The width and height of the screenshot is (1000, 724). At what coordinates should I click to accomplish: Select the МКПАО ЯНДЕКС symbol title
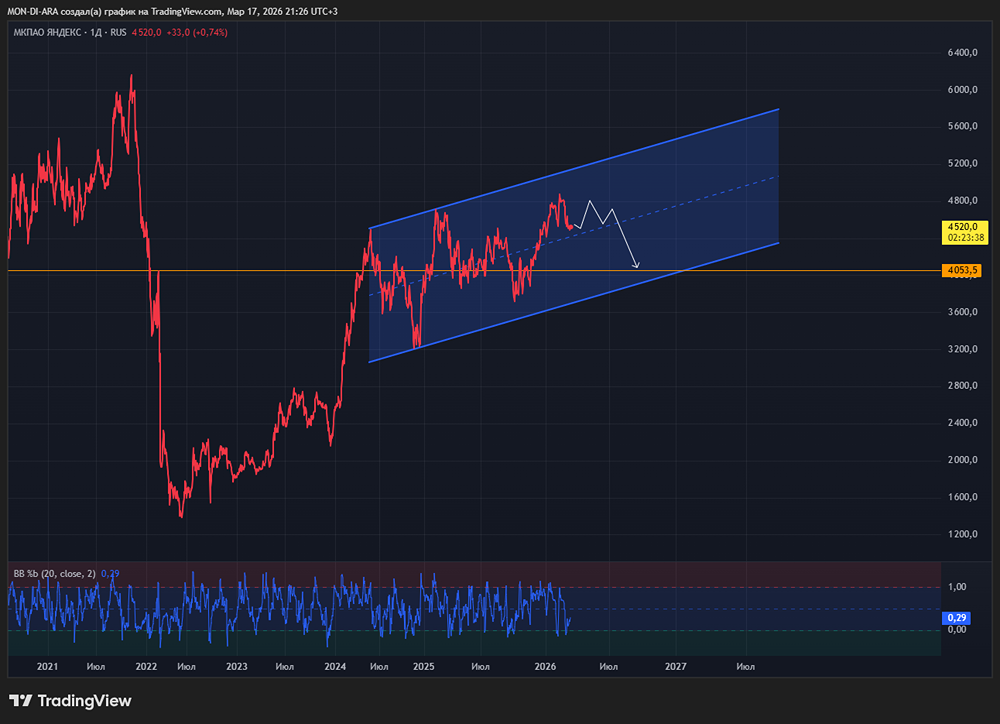(x=47, y=33)
